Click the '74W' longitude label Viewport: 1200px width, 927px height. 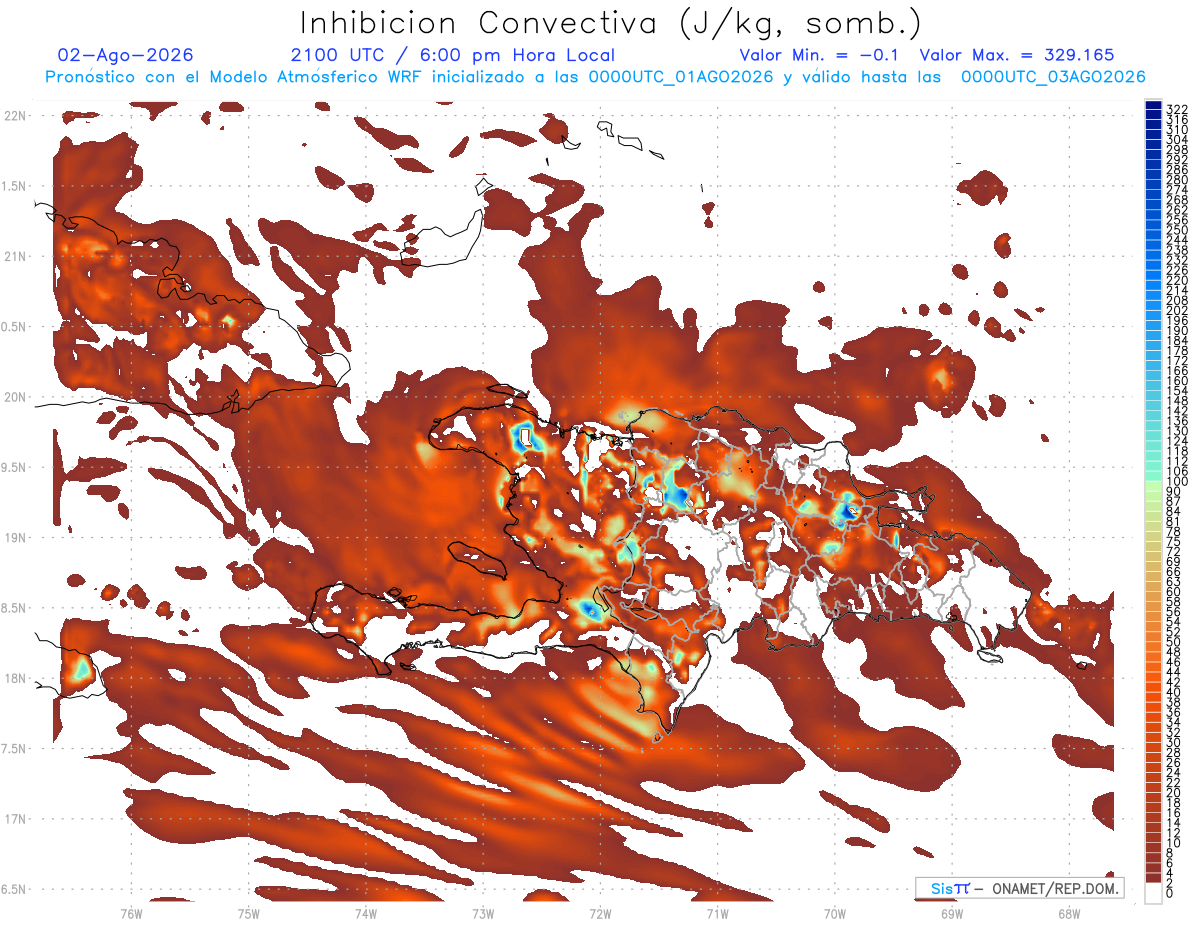[x=365, y=913]
